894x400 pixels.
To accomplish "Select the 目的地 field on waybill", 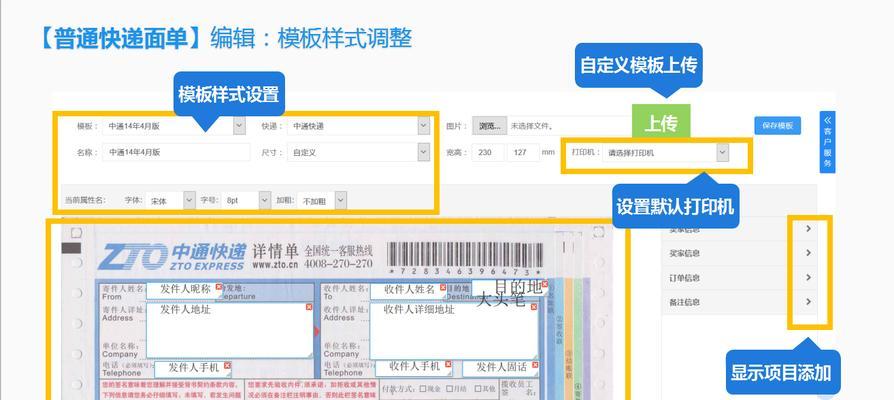I will 510,288.
